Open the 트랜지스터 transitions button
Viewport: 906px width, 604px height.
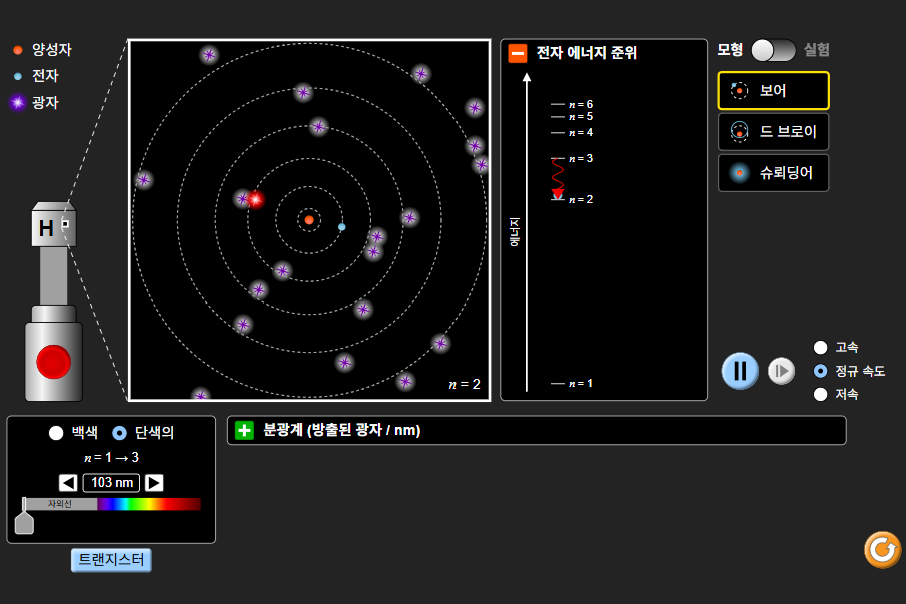[x=112, y=560]
